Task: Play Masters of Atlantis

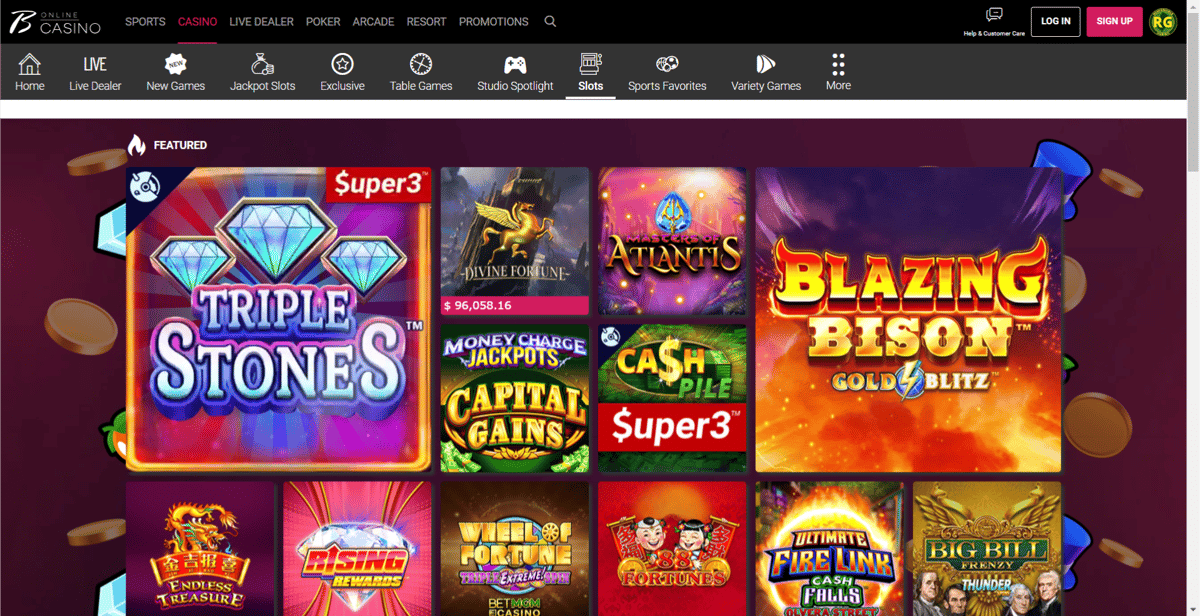Action: pyautogui.click(x=672, y=241)
